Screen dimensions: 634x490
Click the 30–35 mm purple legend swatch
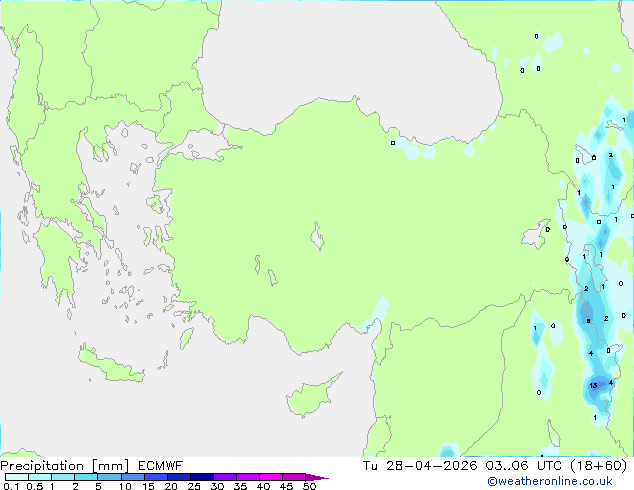(x=225, y=477)
